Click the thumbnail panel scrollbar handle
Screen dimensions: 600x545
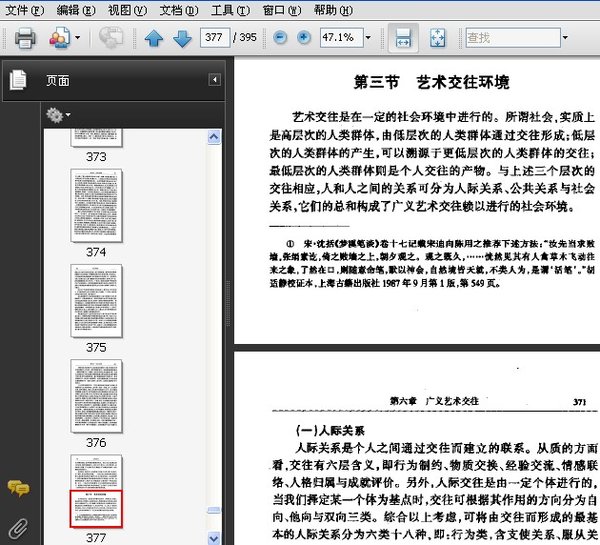point(214,511)
